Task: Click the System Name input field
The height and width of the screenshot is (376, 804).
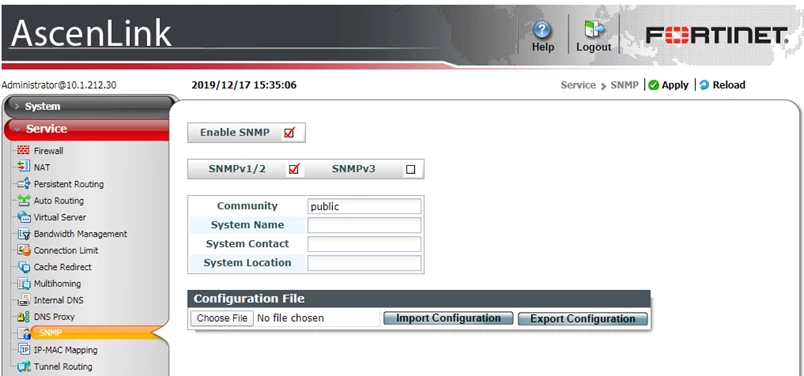Action: (x=364, y=225)
